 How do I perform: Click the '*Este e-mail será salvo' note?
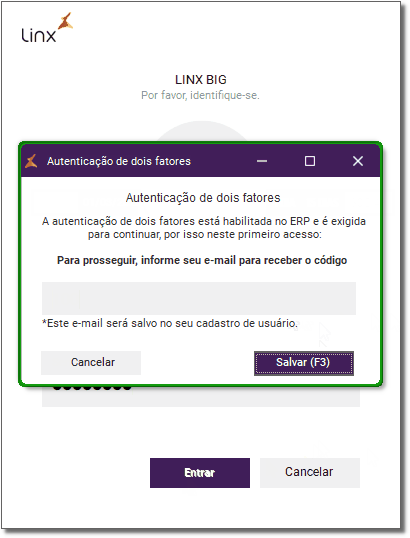point(169,323)
